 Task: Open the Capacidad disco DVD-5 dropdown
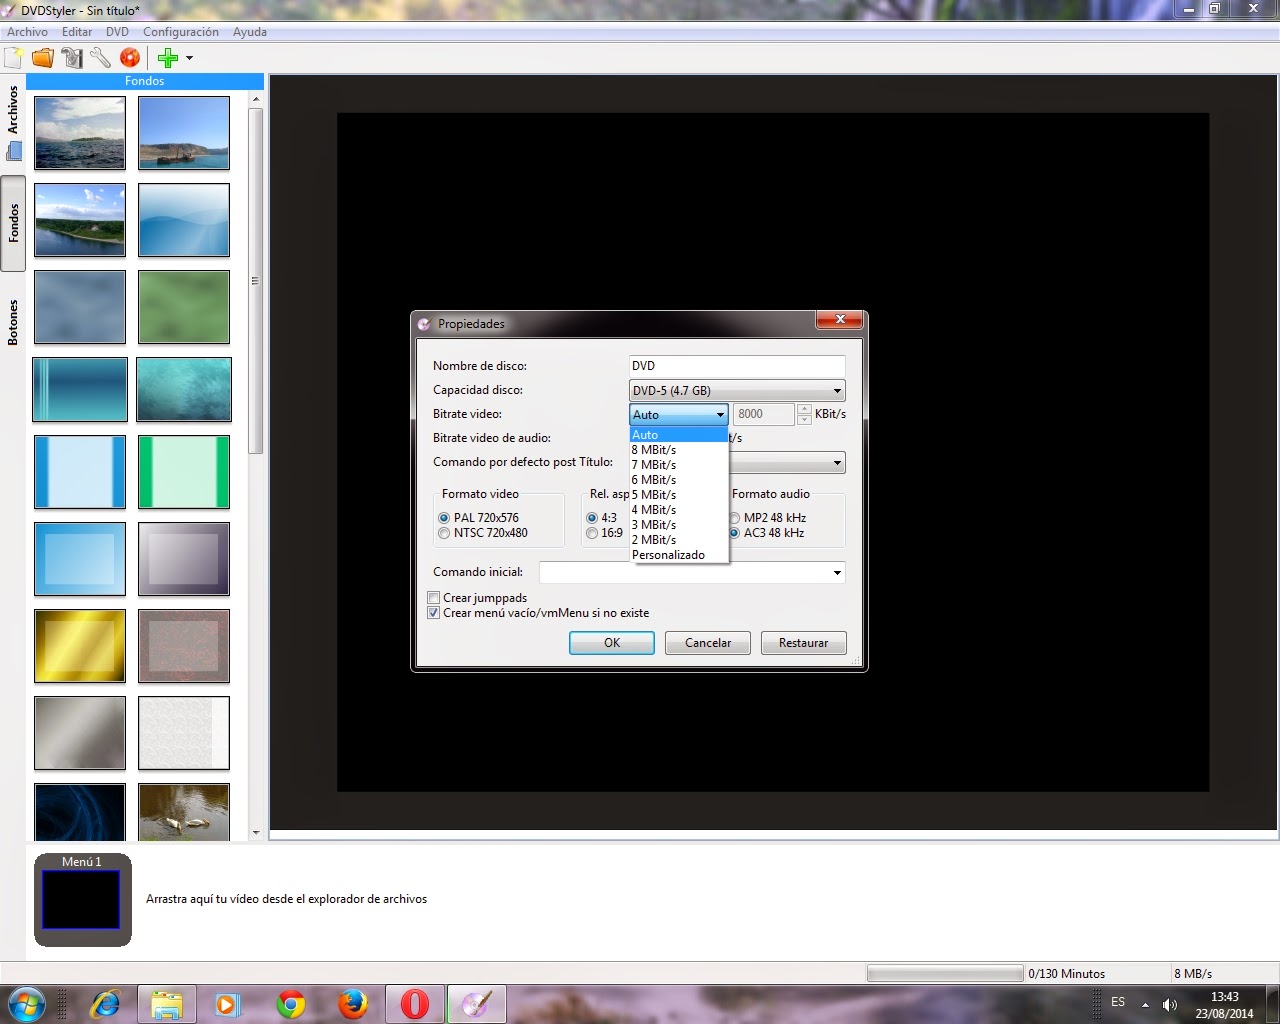(x=737, y=391)
